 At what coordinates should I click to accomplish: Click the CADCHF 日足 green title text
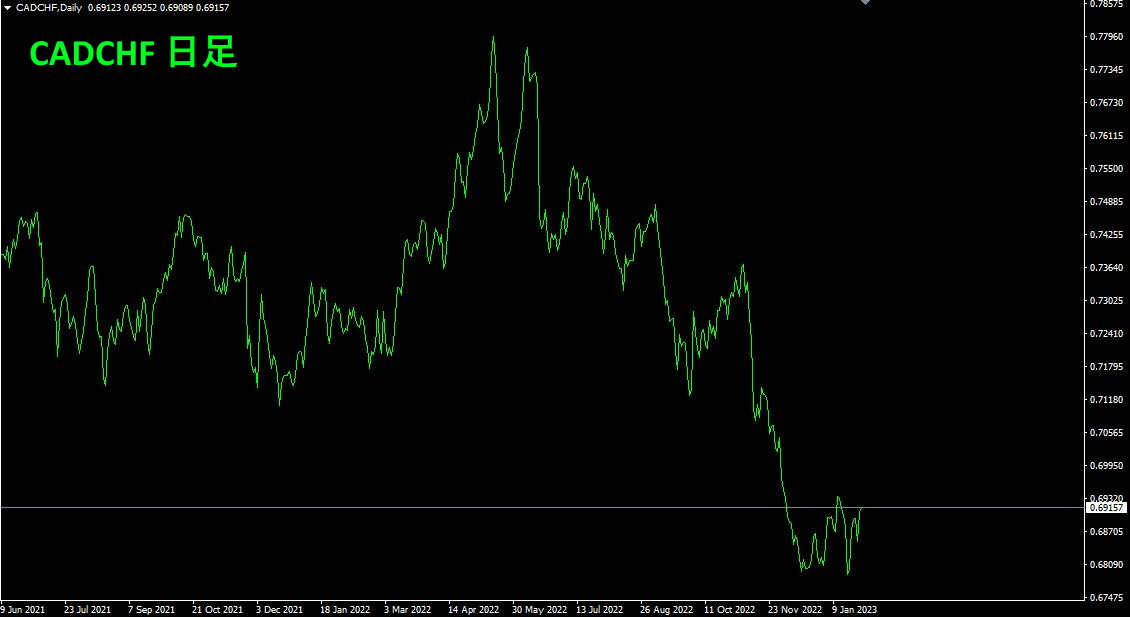133,54
